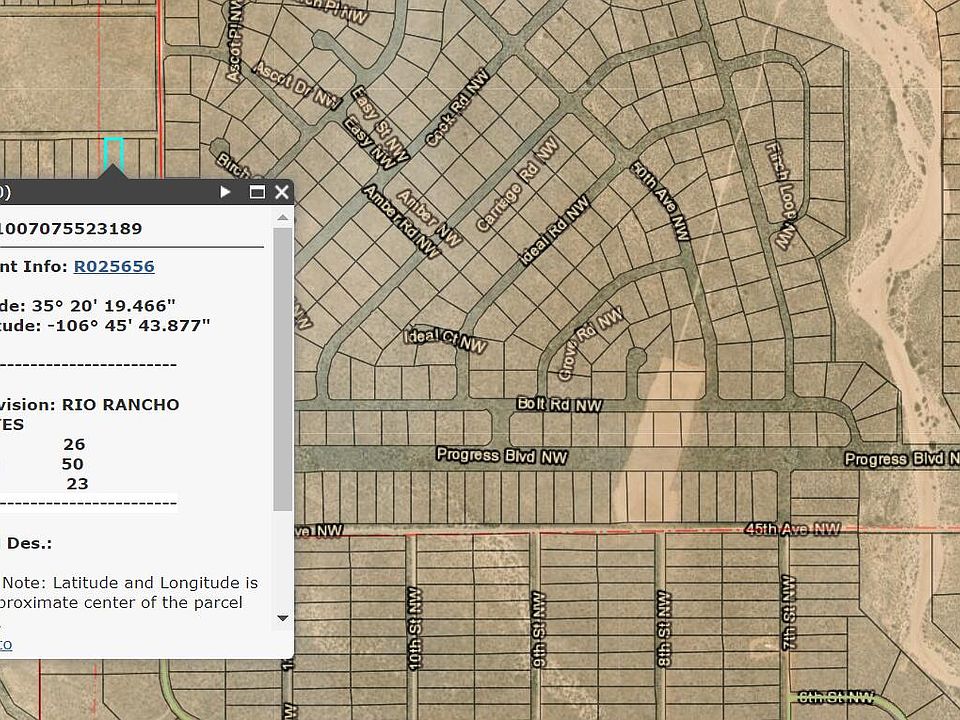Click the popup vertical scrollbar thumb

point(283,370)
